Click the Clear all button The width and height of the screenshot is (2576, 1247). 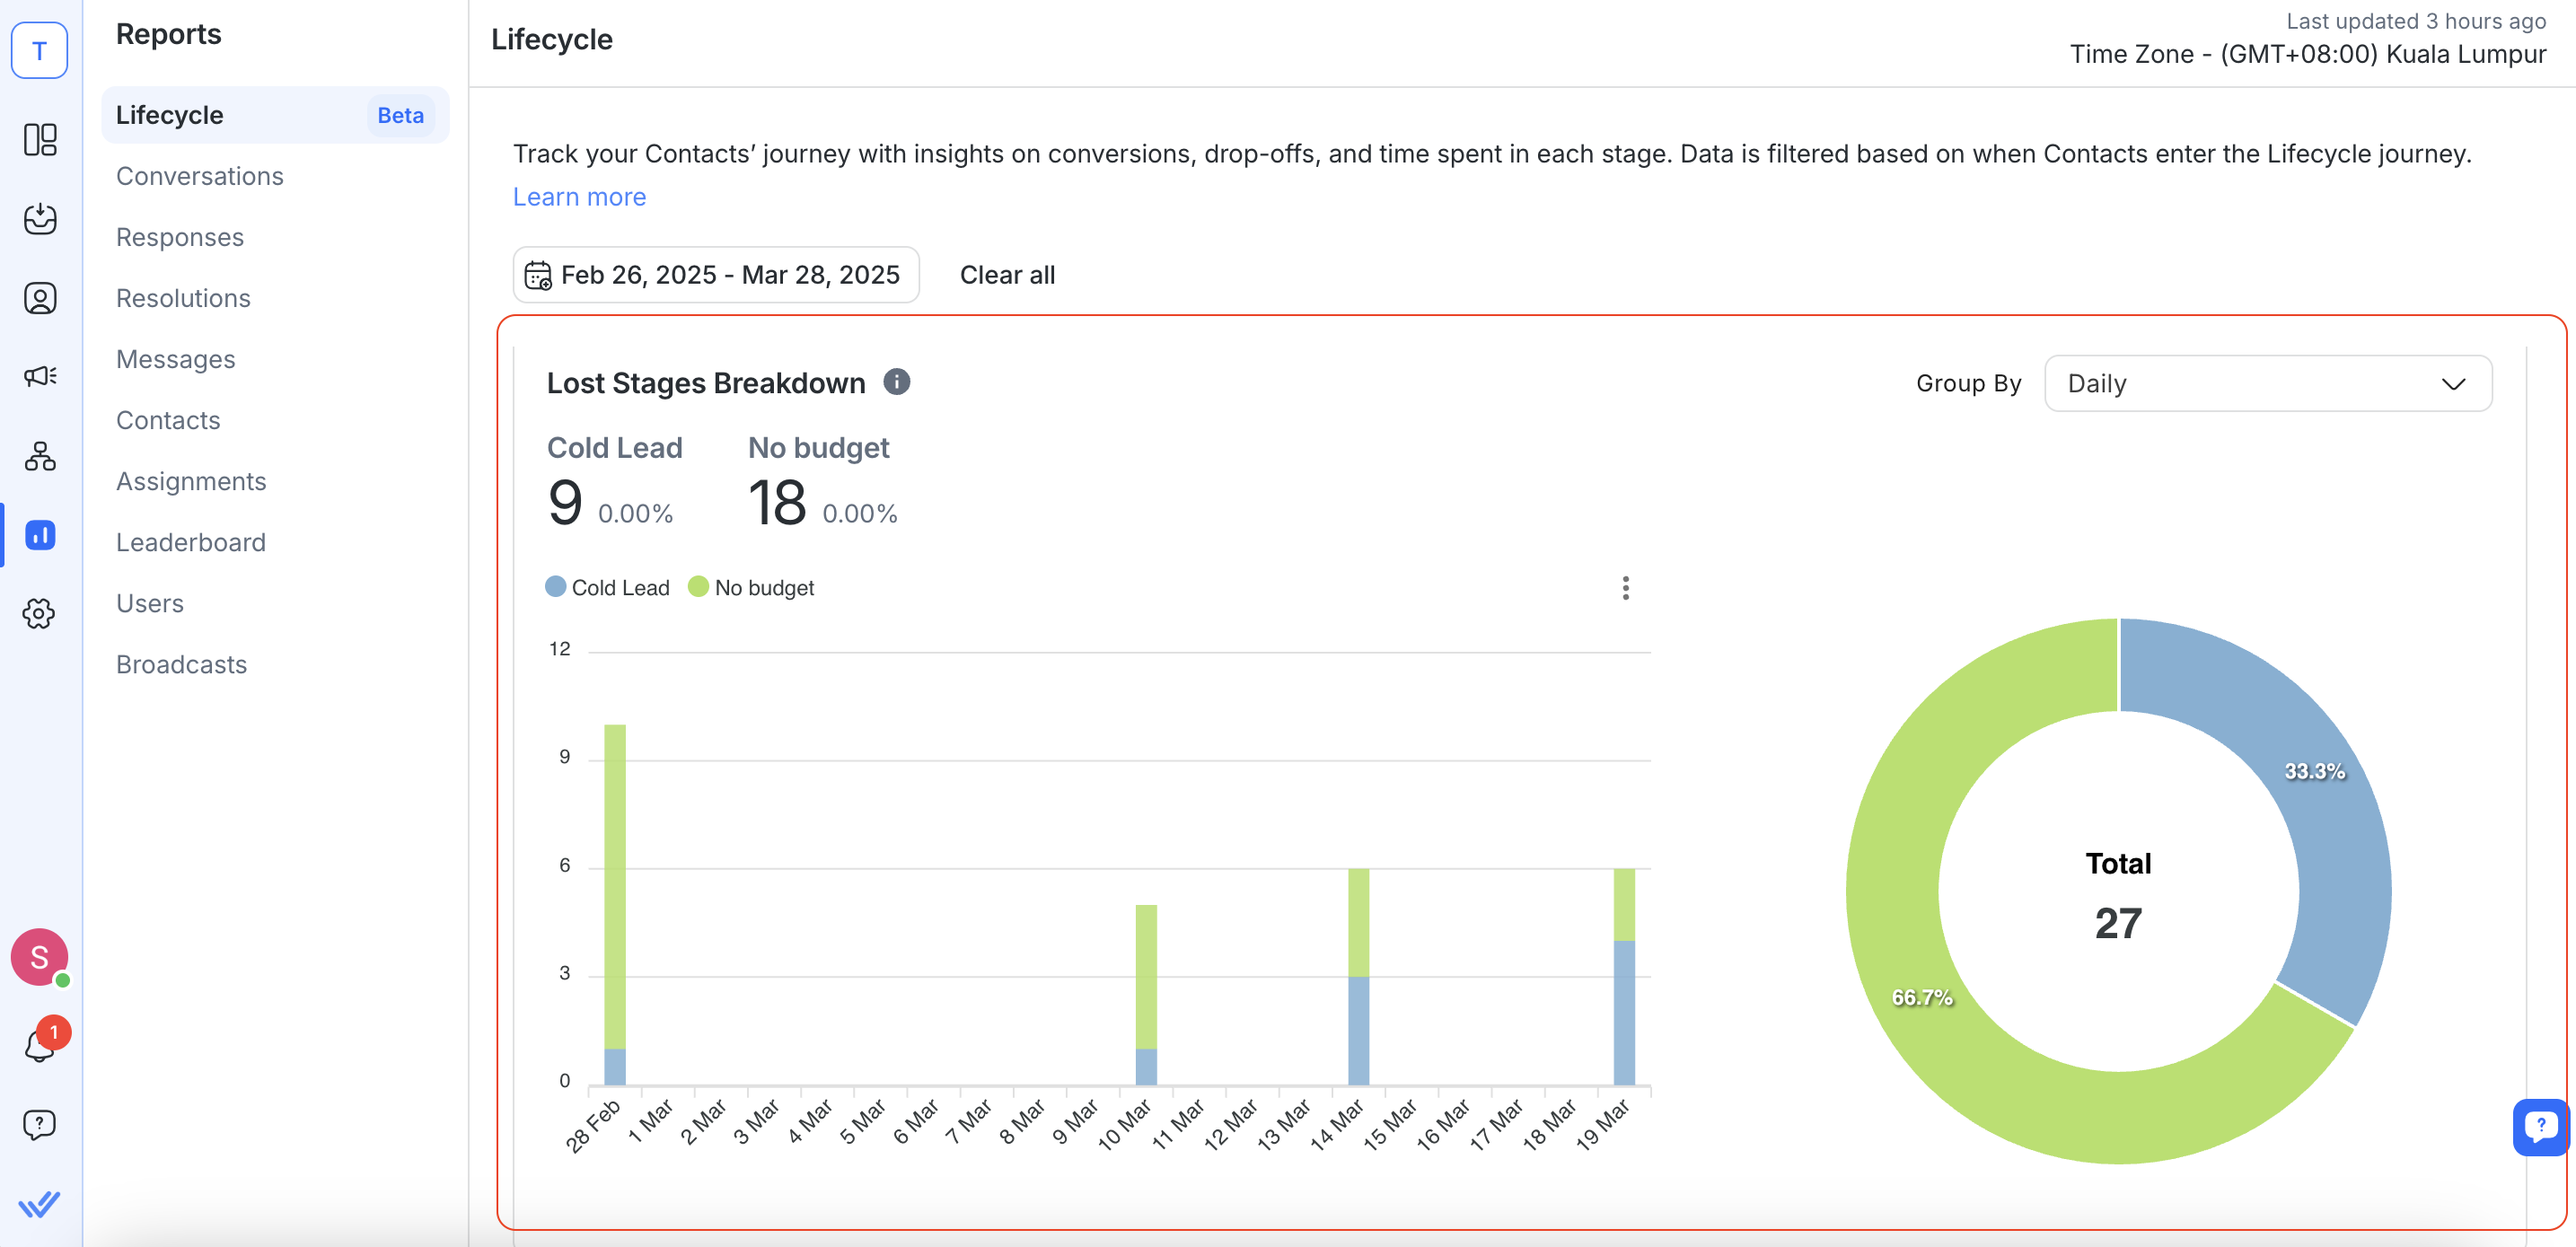tap(1007, 274)
